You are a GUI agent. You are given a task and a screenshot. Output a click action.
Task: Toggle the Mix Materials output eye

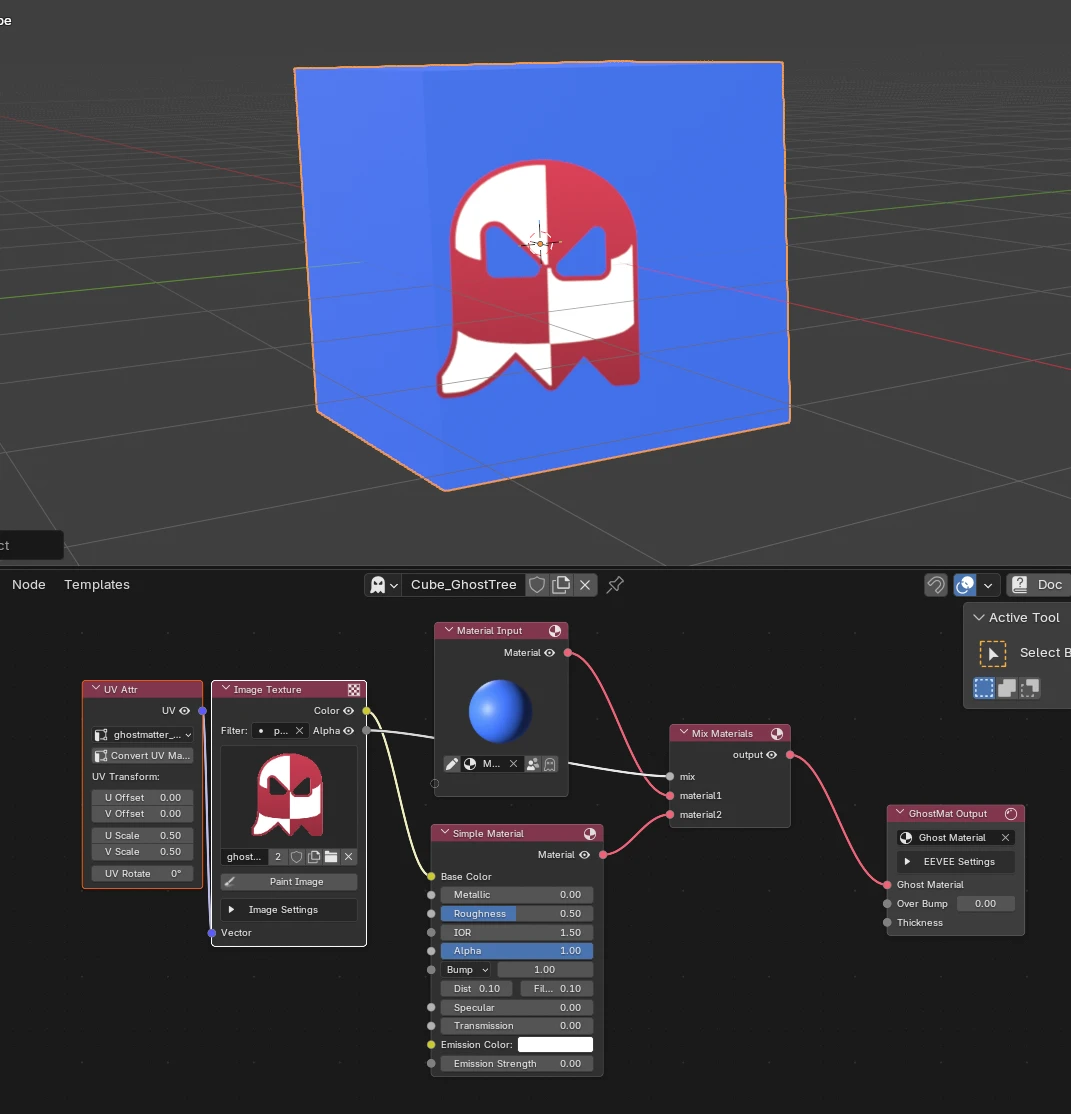(x=772, y=755)
